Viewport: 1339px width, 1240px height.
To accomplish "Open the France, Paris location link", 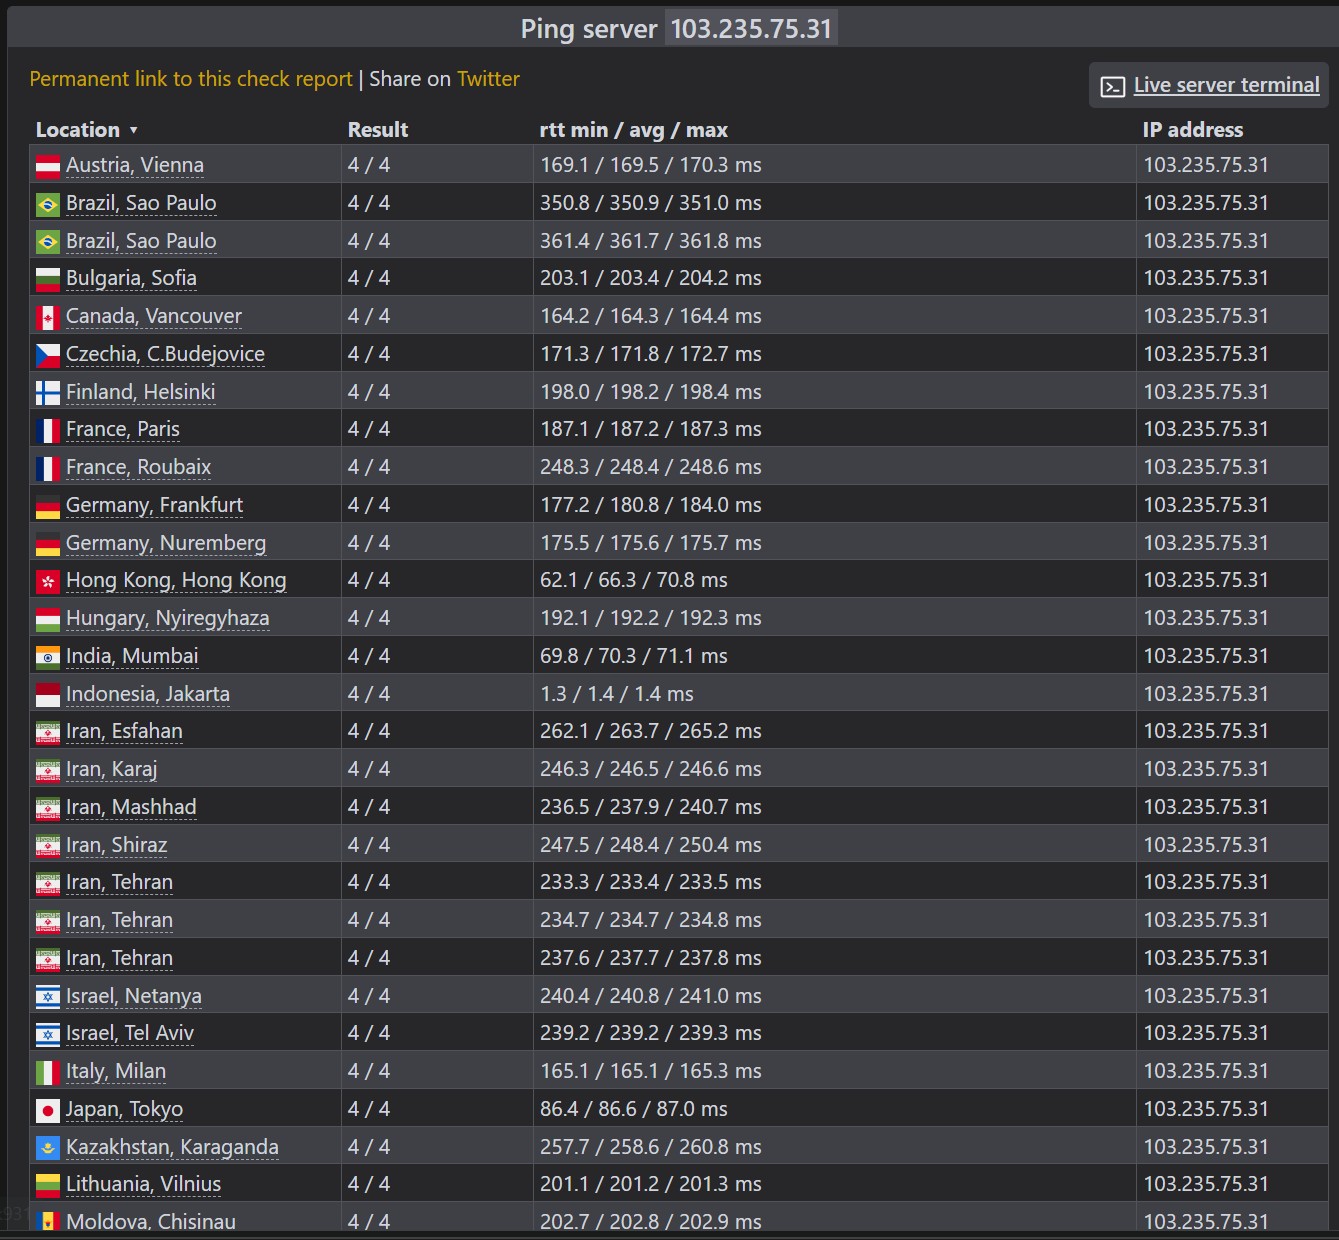I will coord(123,429).
